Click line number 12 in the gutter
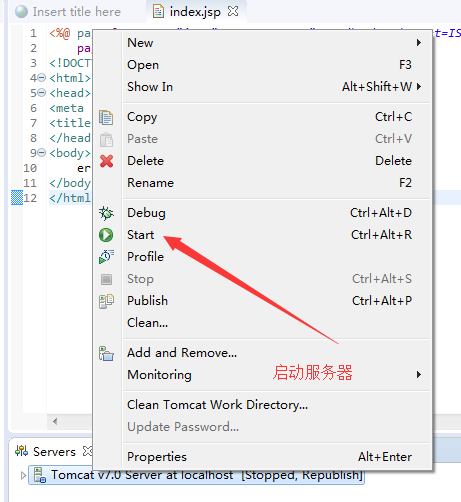 30,198
